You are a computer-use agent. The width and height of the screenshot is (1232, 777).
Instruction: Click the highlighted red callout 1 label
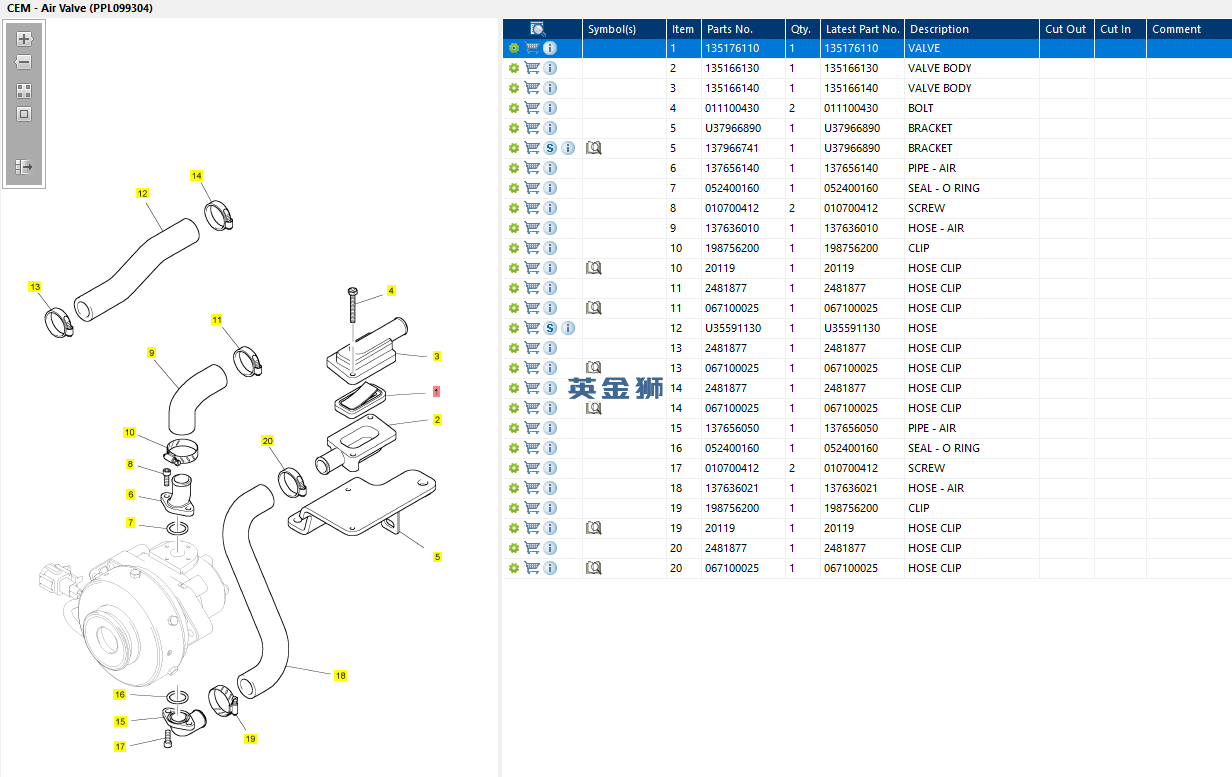(436, 391)
